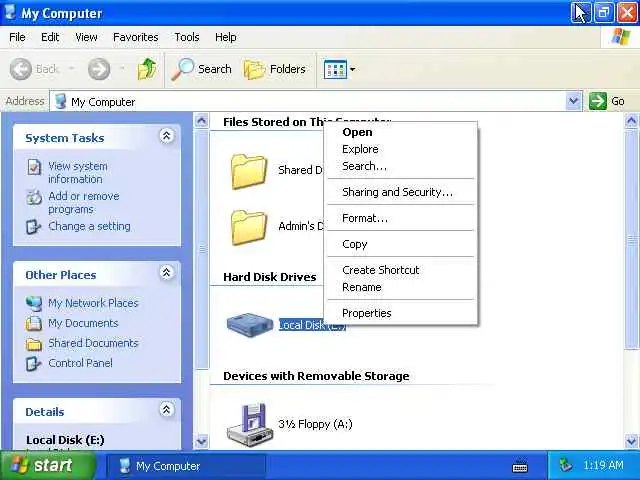The height and width of the screenshot is (480, 640).
Task: Open the Forward history dropdown arrow
Action: pos(122,69)
